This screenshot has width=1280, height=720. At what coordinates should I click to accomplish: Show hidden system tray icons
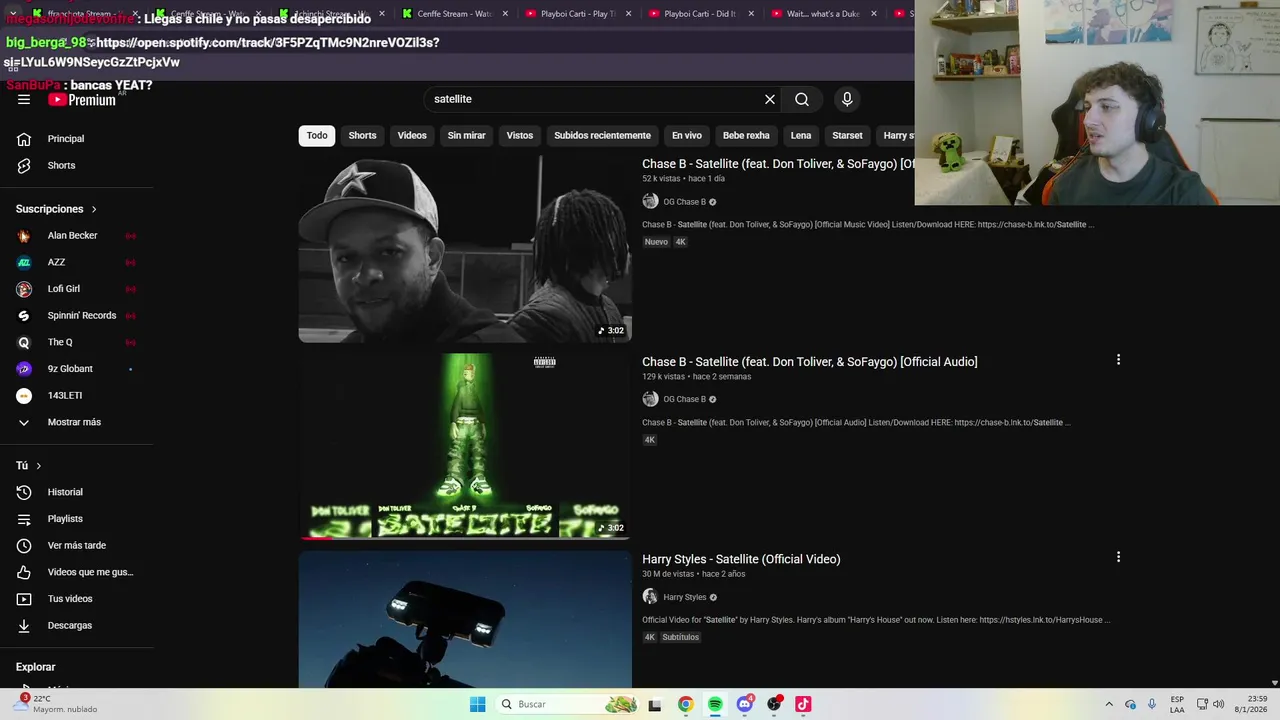[x=1109, y=704]
